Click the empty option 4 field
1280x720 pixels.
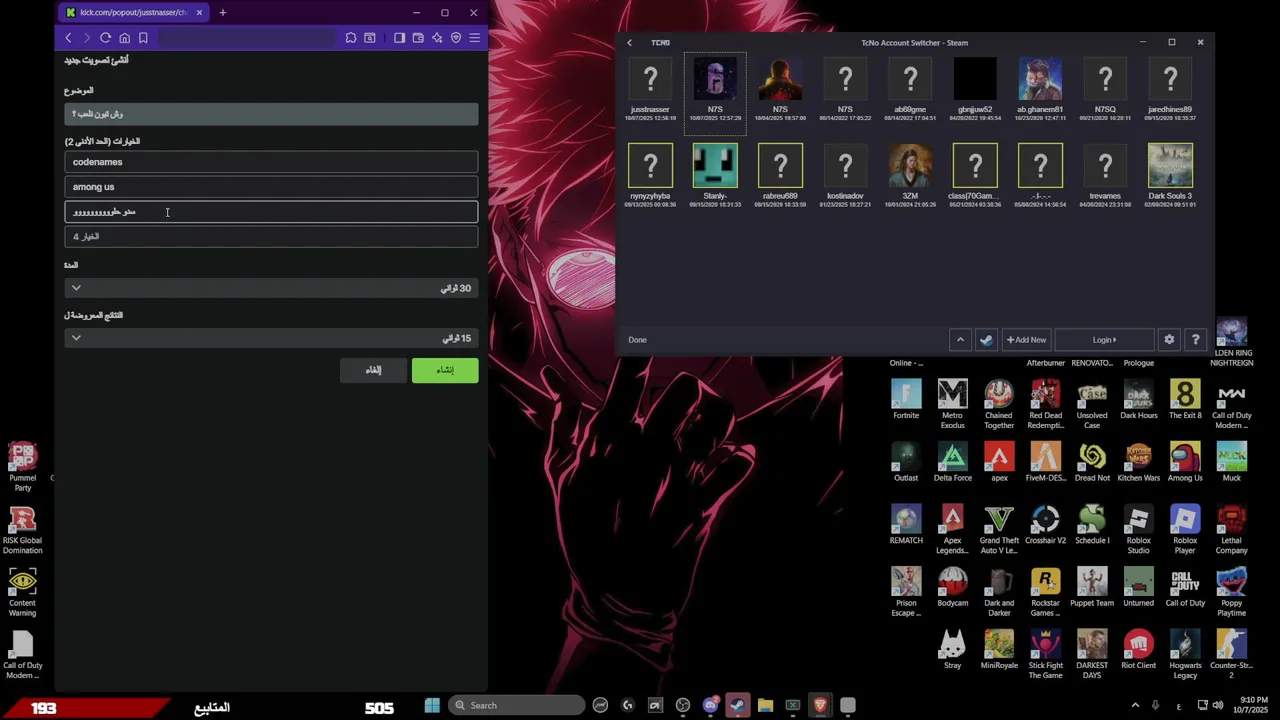271,237
